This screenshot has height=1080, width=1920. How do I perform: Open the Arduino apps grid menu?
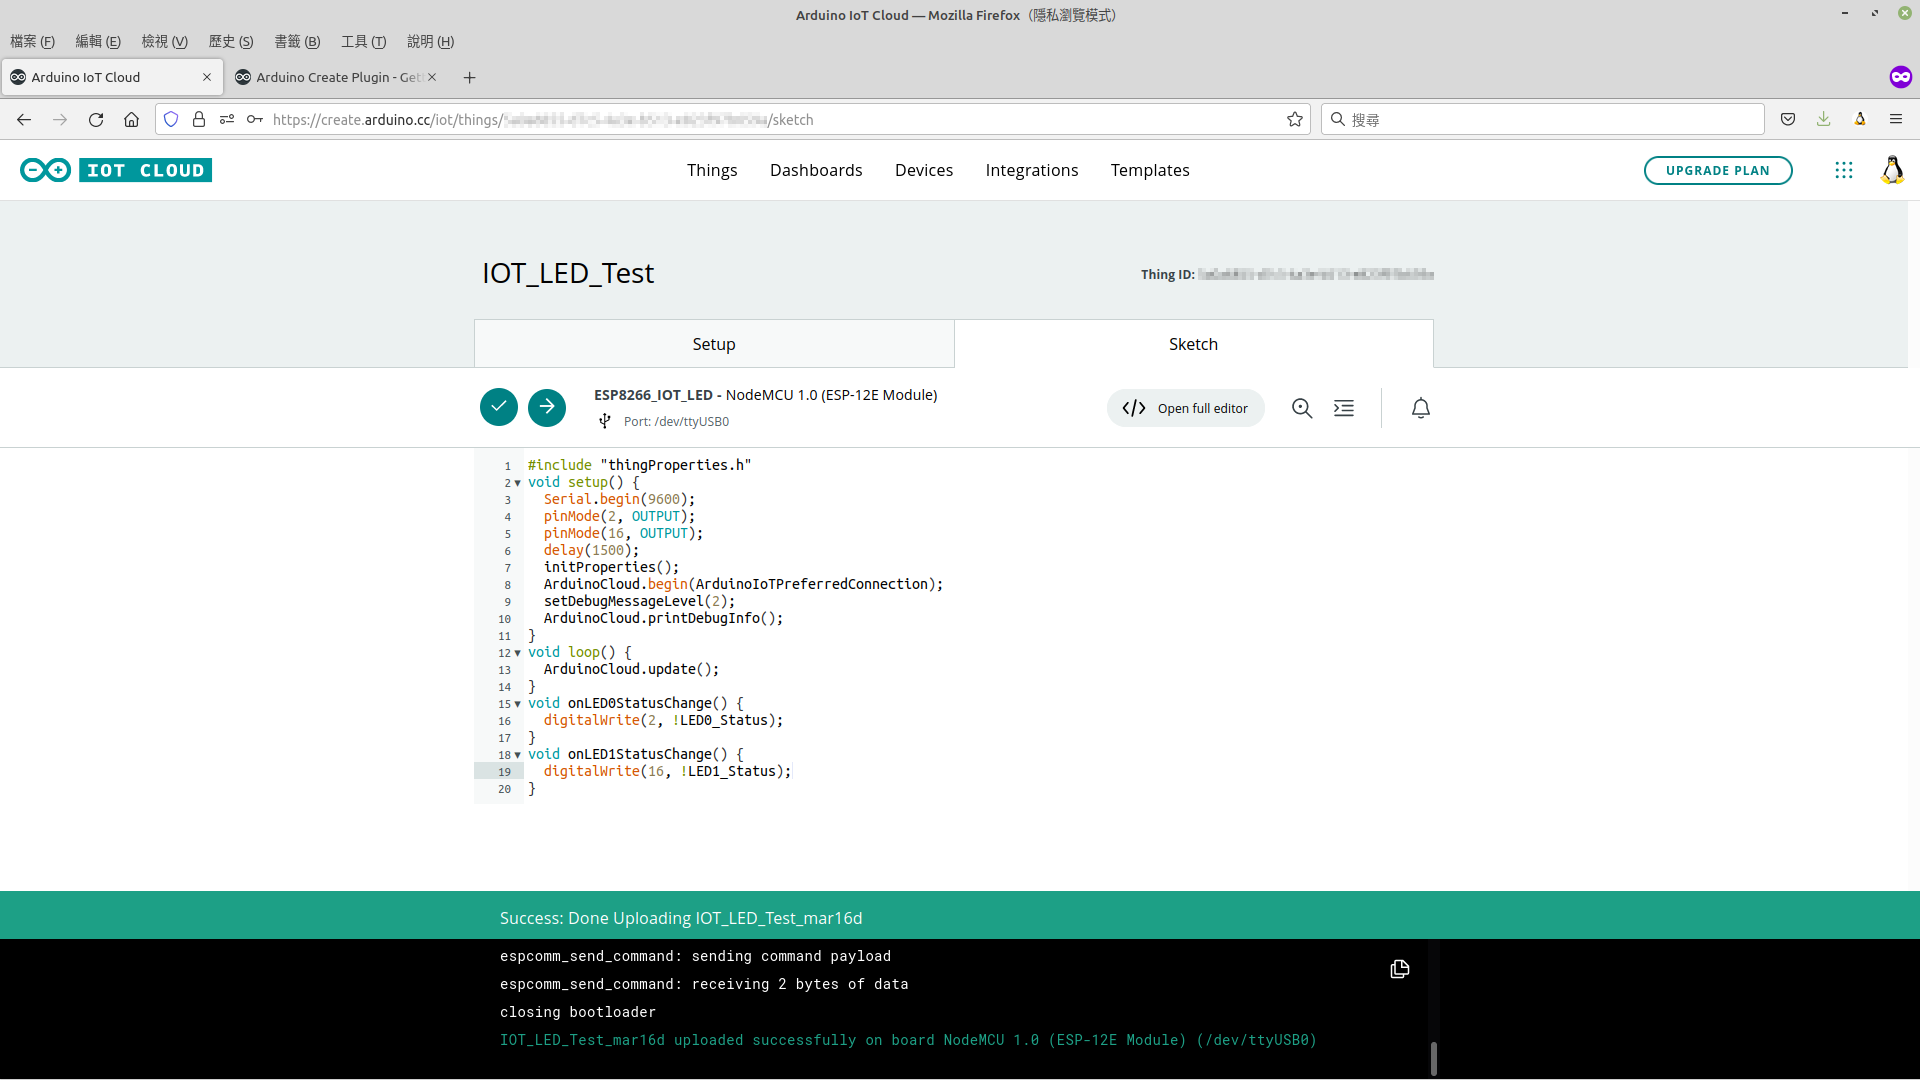(1843, 170)
